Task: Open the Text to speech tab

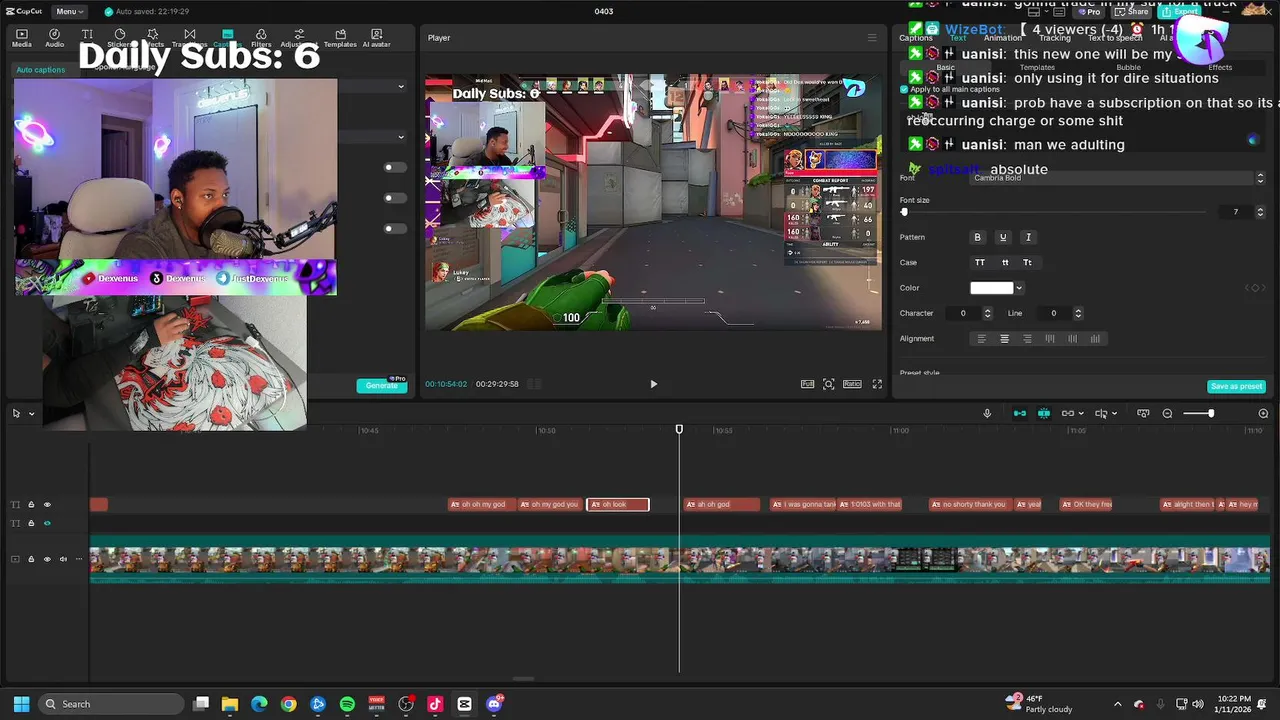Action: coord(1116,38)
